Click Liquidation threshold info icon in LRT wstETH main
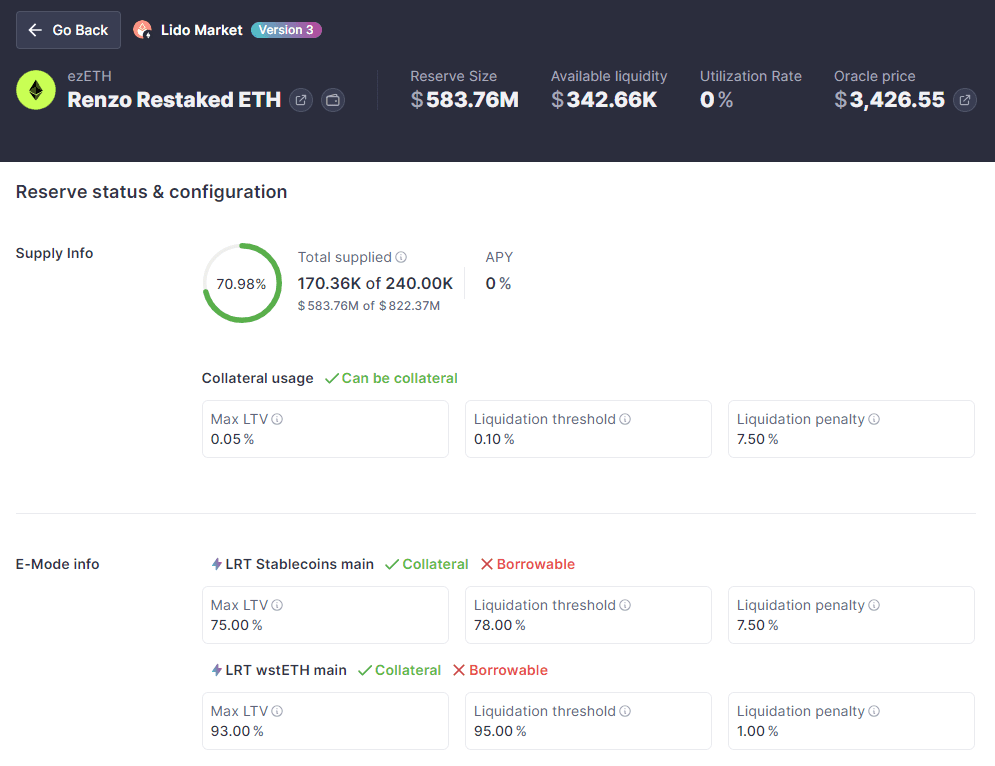 625,711
